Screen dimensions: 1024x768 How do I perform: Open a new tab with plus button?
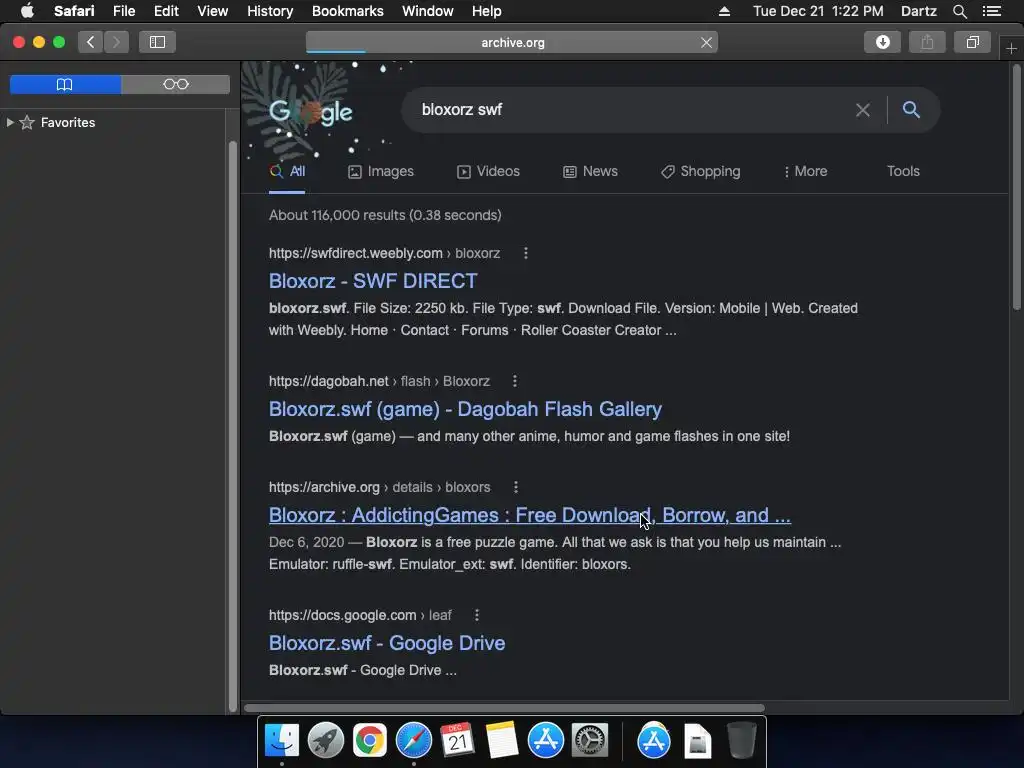pos(1011,49)
